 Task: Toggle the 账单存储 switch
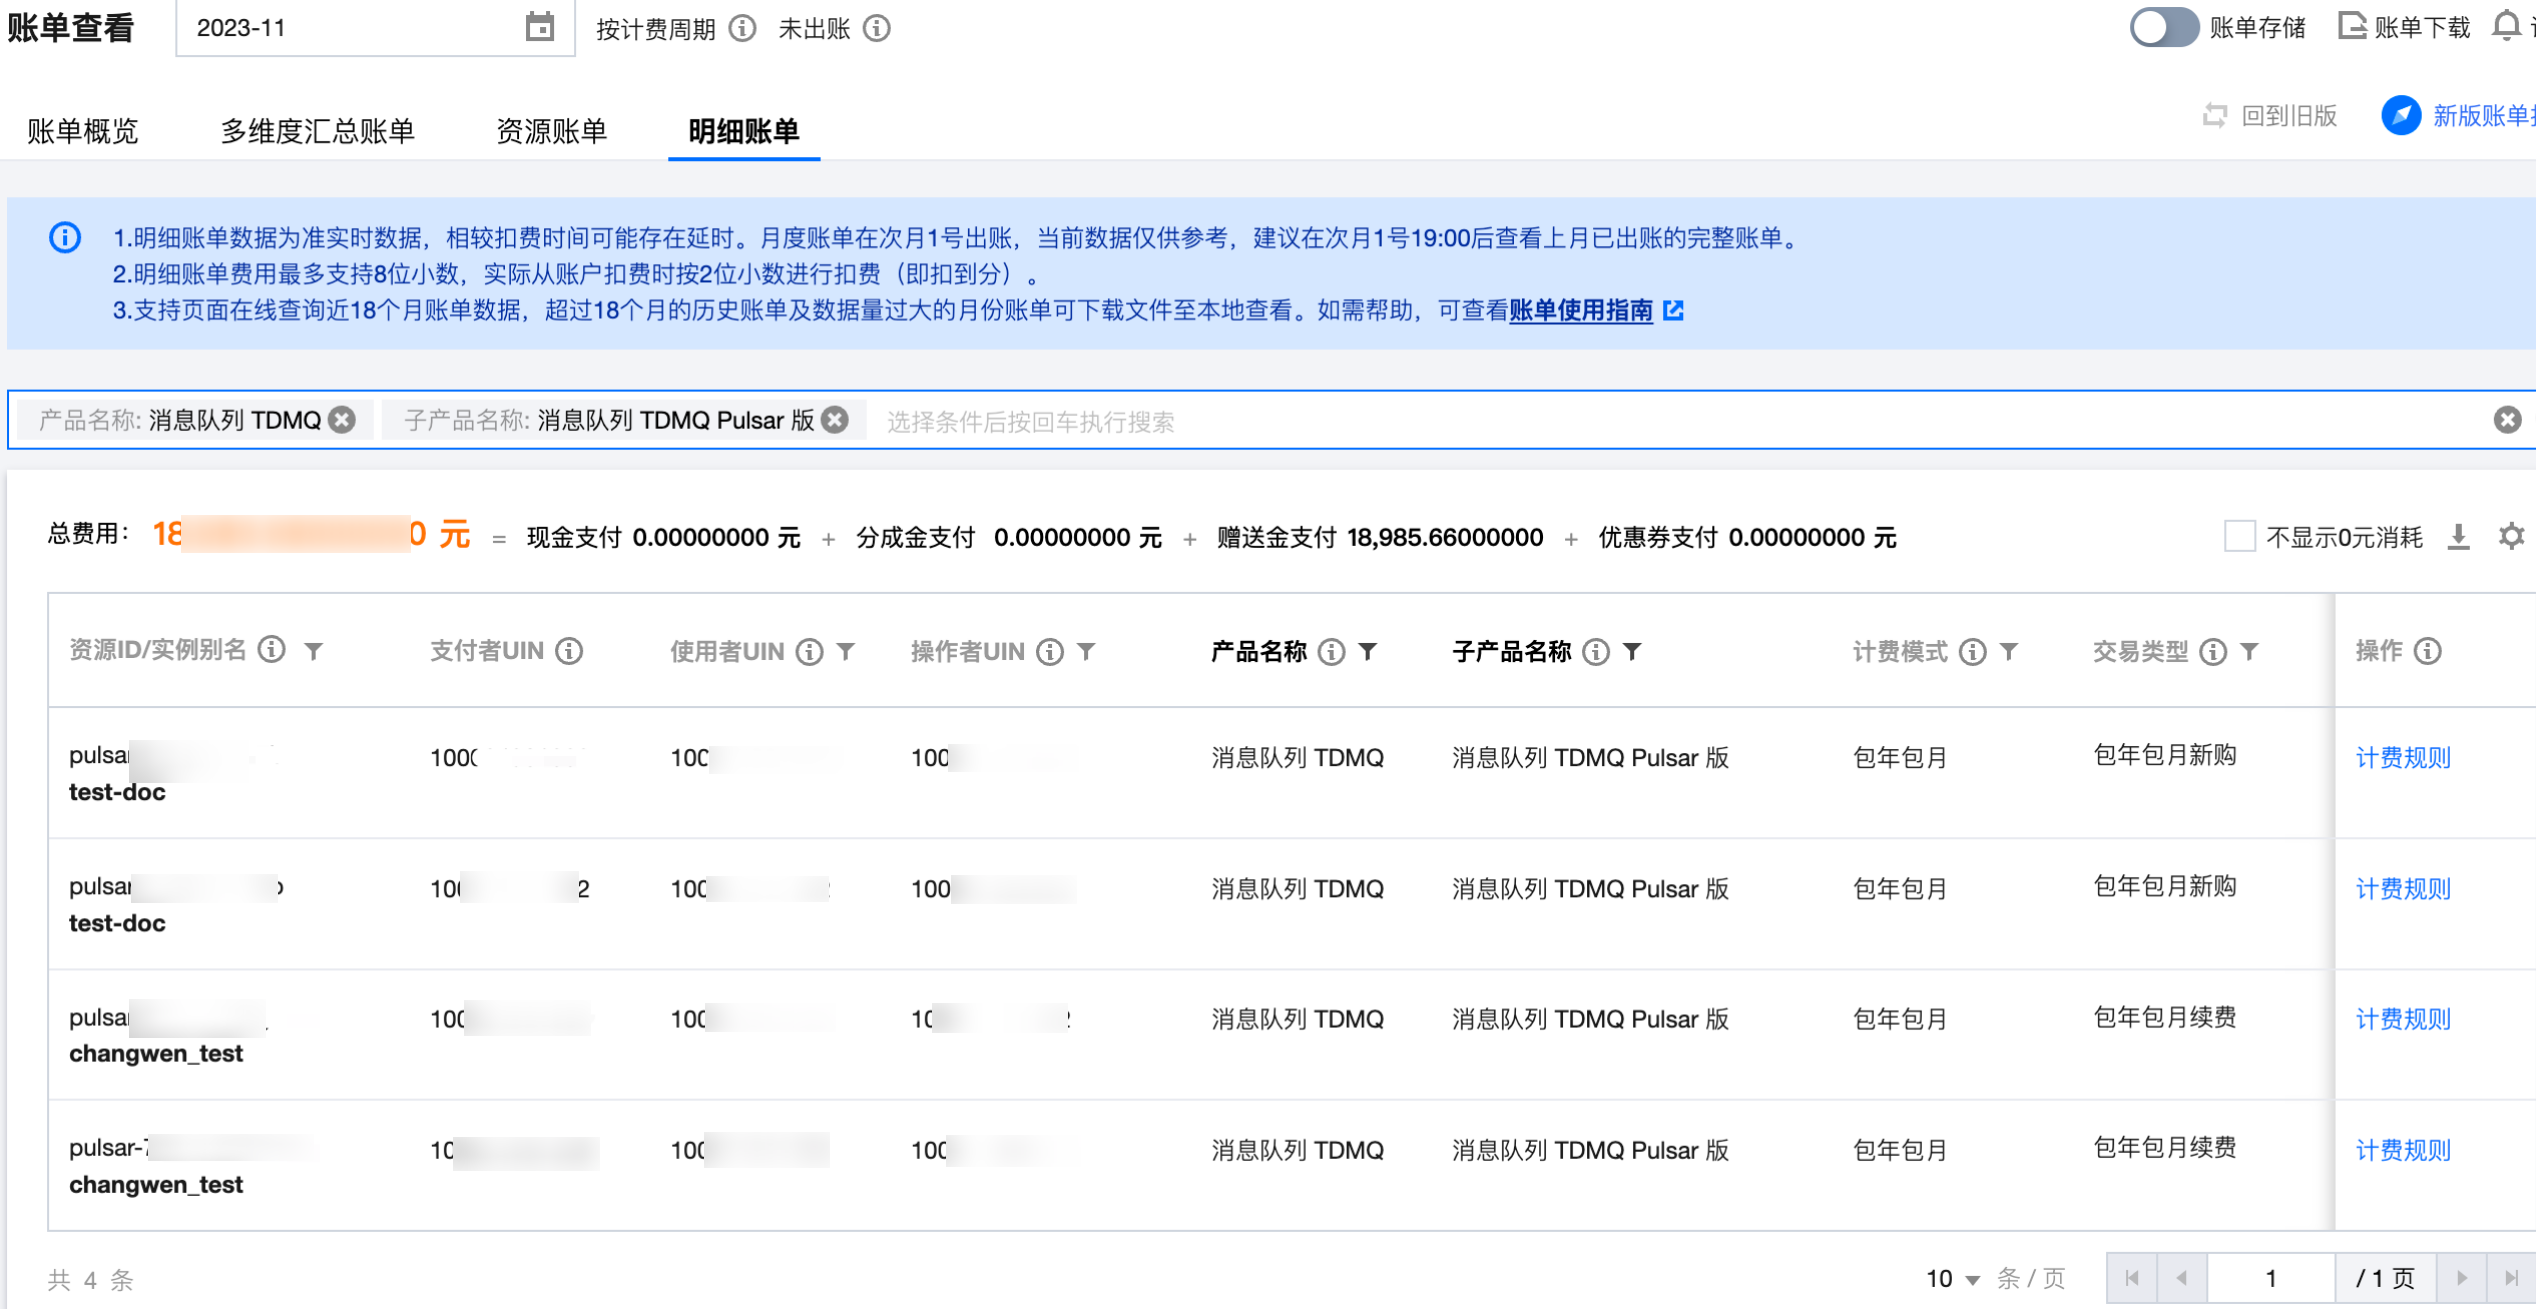2163,27
